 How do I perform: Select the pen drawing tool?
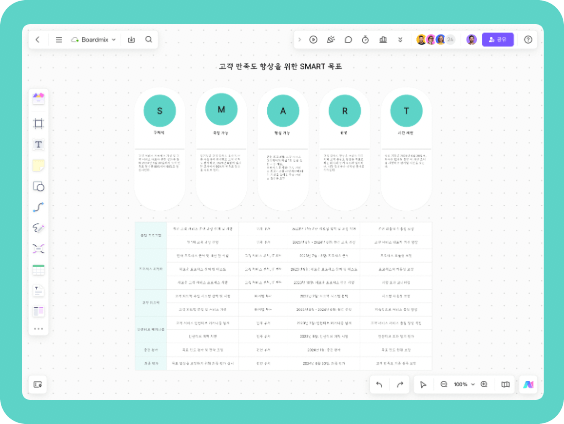(38, 228)
